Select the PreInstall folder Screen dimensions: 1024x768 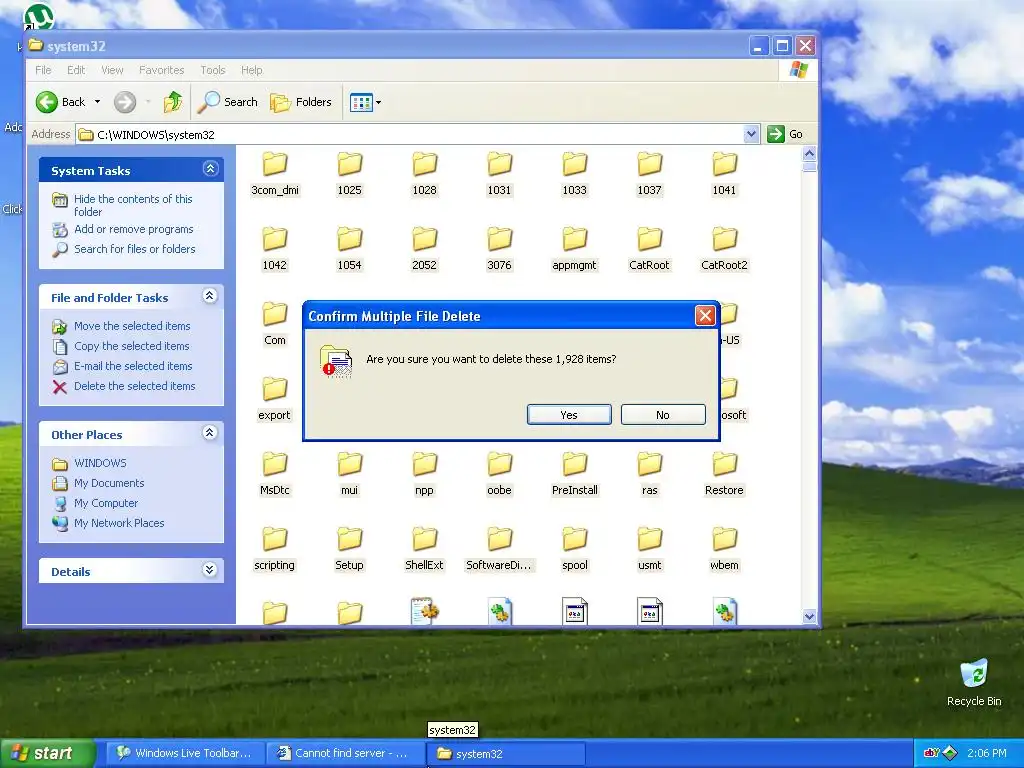(x=575, y=474)
